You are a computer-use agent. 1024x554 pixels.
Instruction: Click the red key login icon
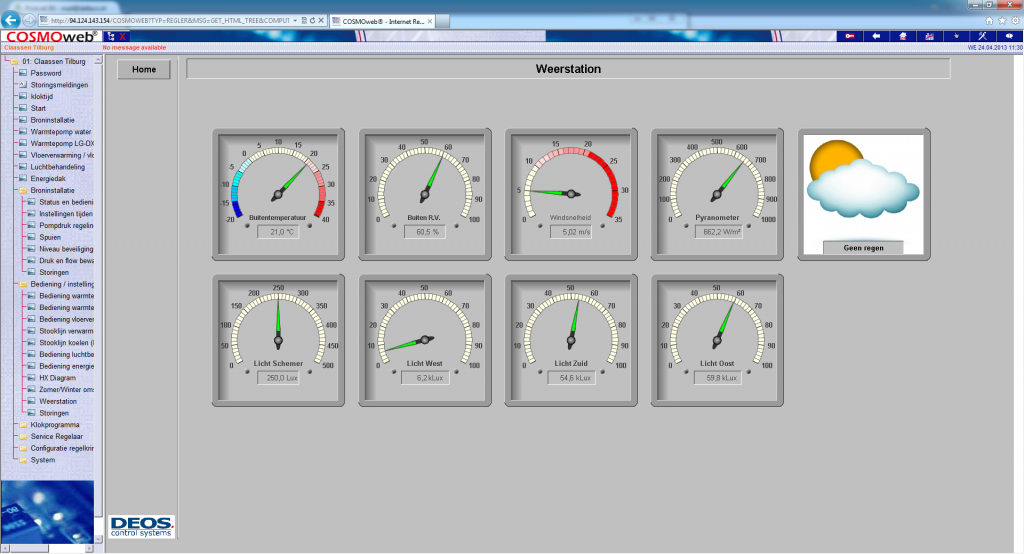pyautogui.click(x=850, y=36)
